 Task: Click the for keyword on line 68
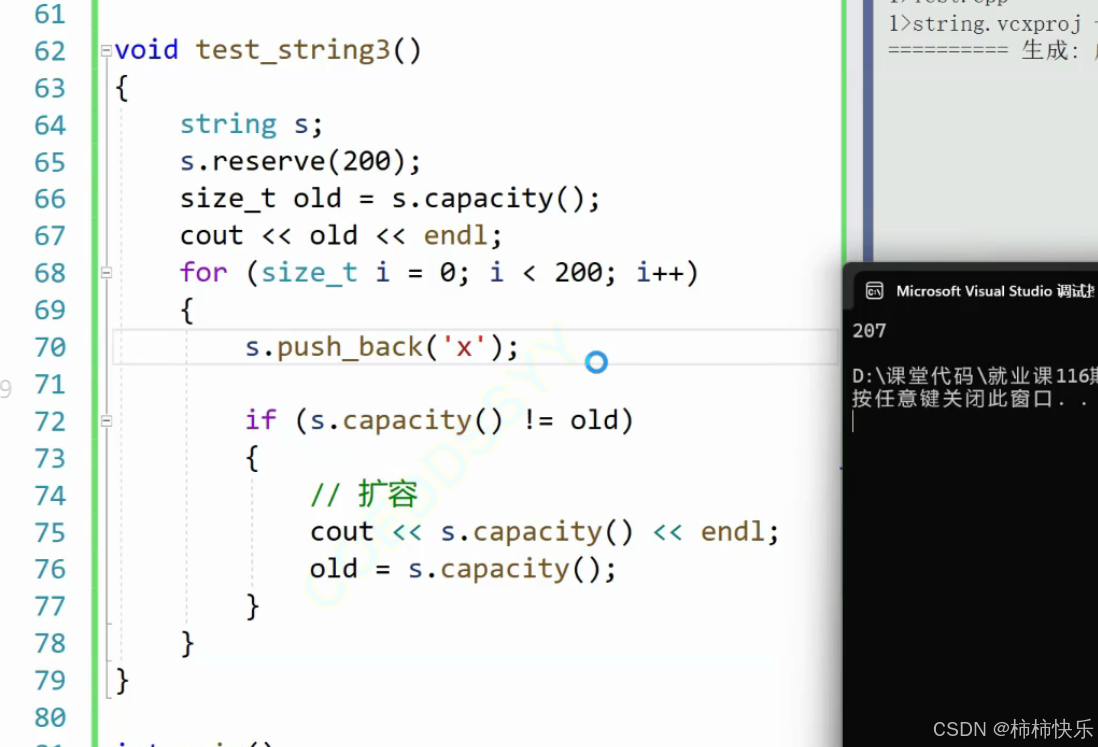click(x=204, y=272)
